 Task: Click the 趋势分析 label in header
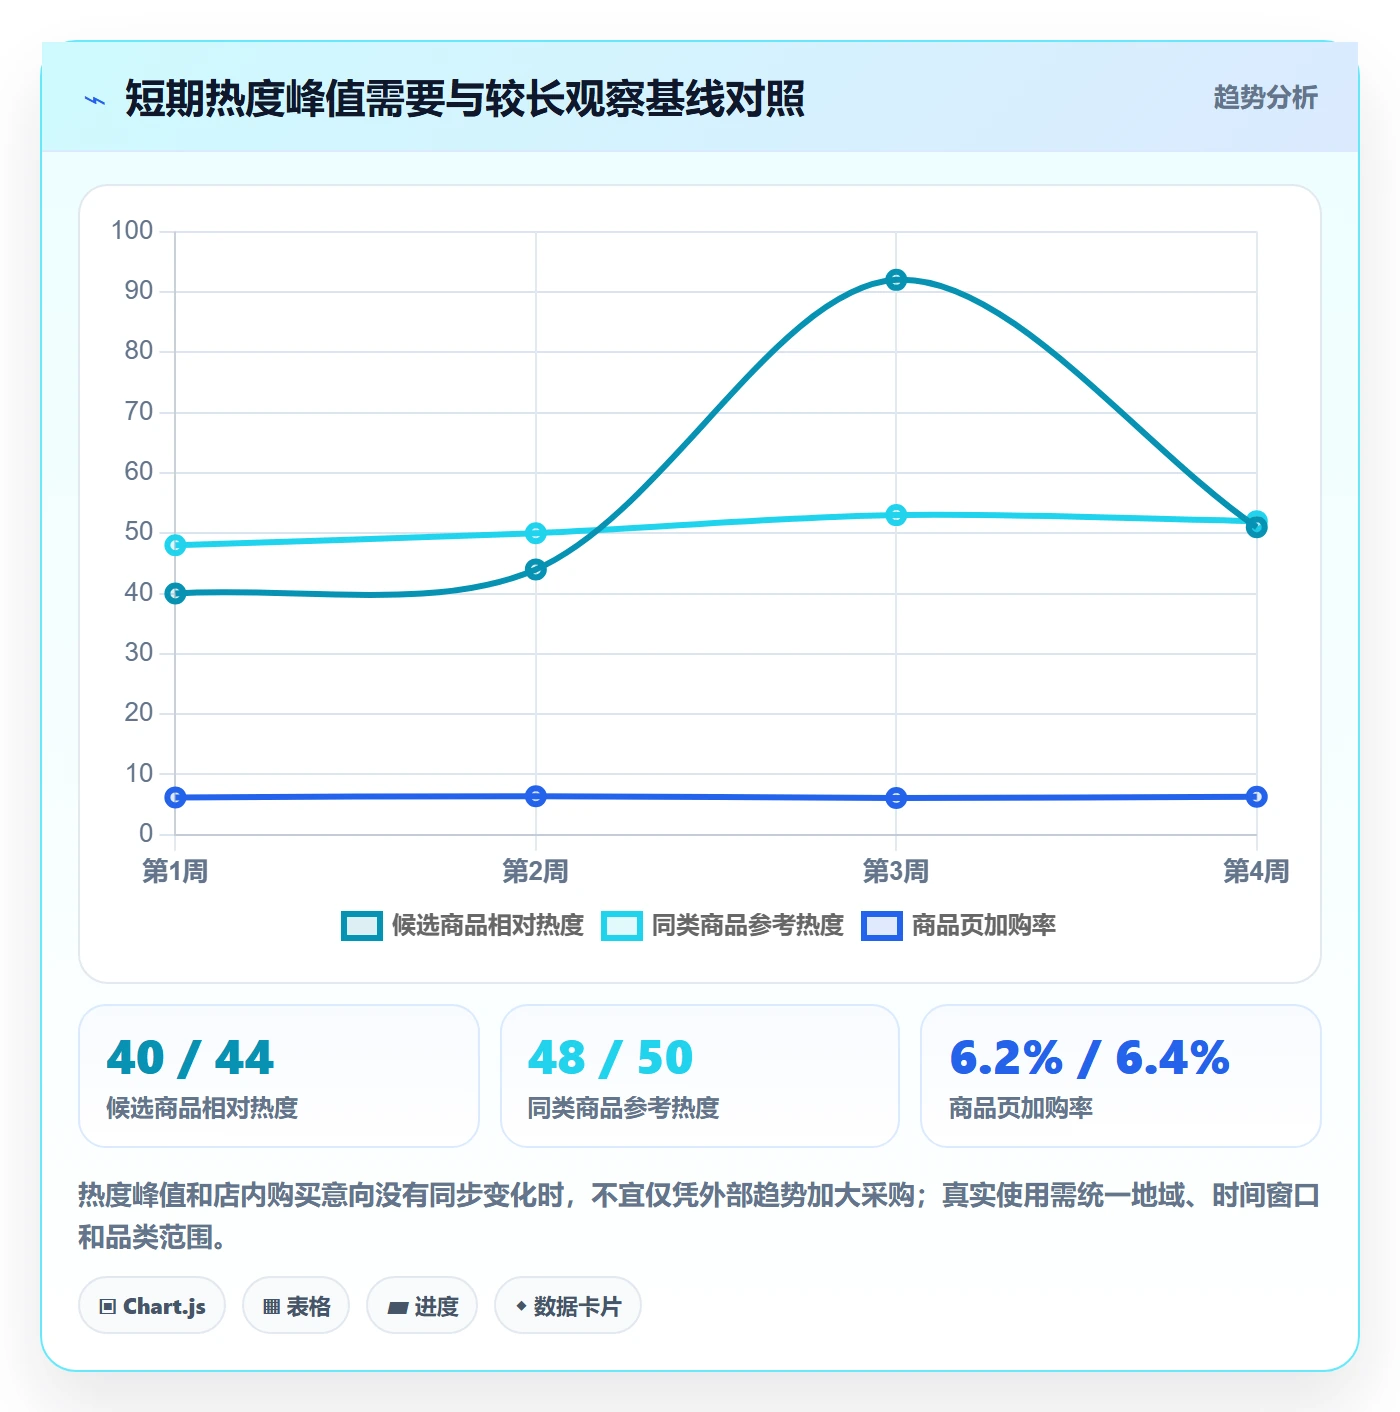[x=1265, y=97]
